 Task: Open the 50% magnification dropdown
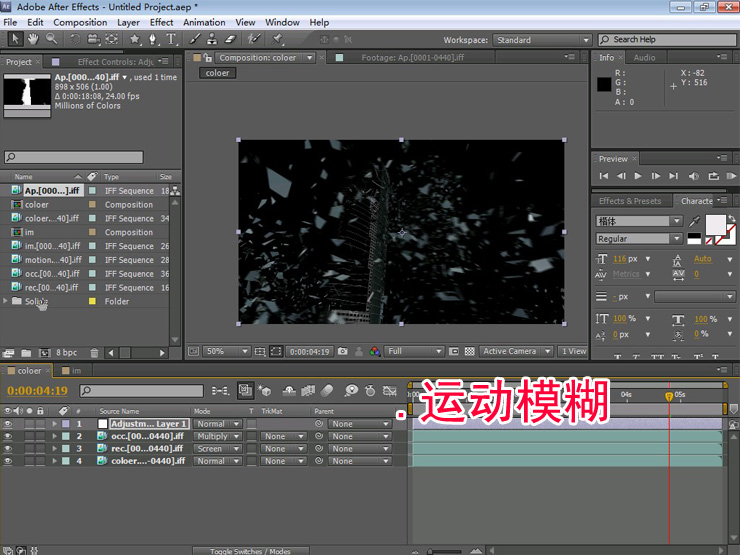coord(226,352)
